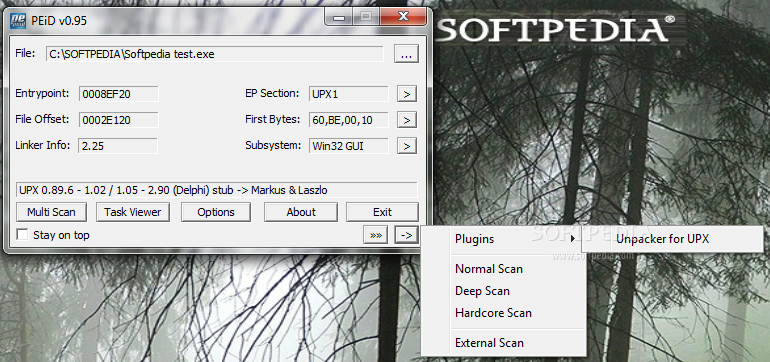Click the Entrypoint label

(x=42, y=93)
